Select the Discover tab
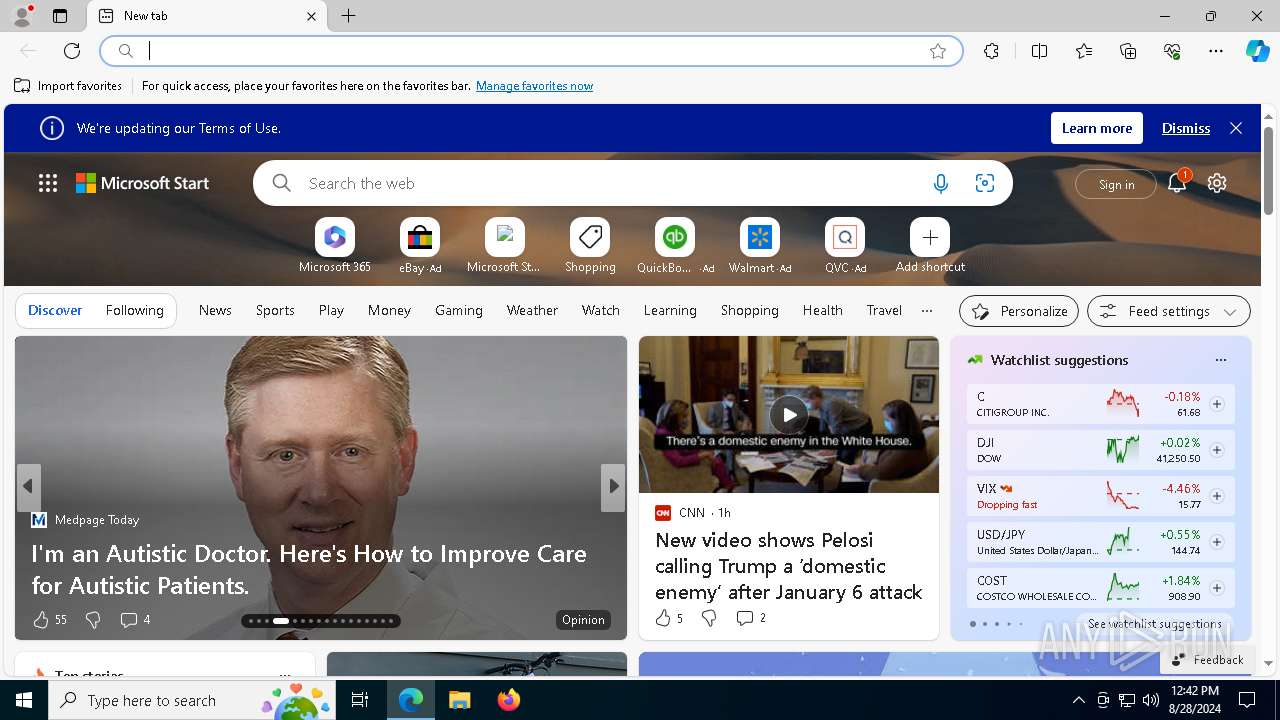Image resolution: width=1280 pixels, height=720 pixels. [55, 310]
